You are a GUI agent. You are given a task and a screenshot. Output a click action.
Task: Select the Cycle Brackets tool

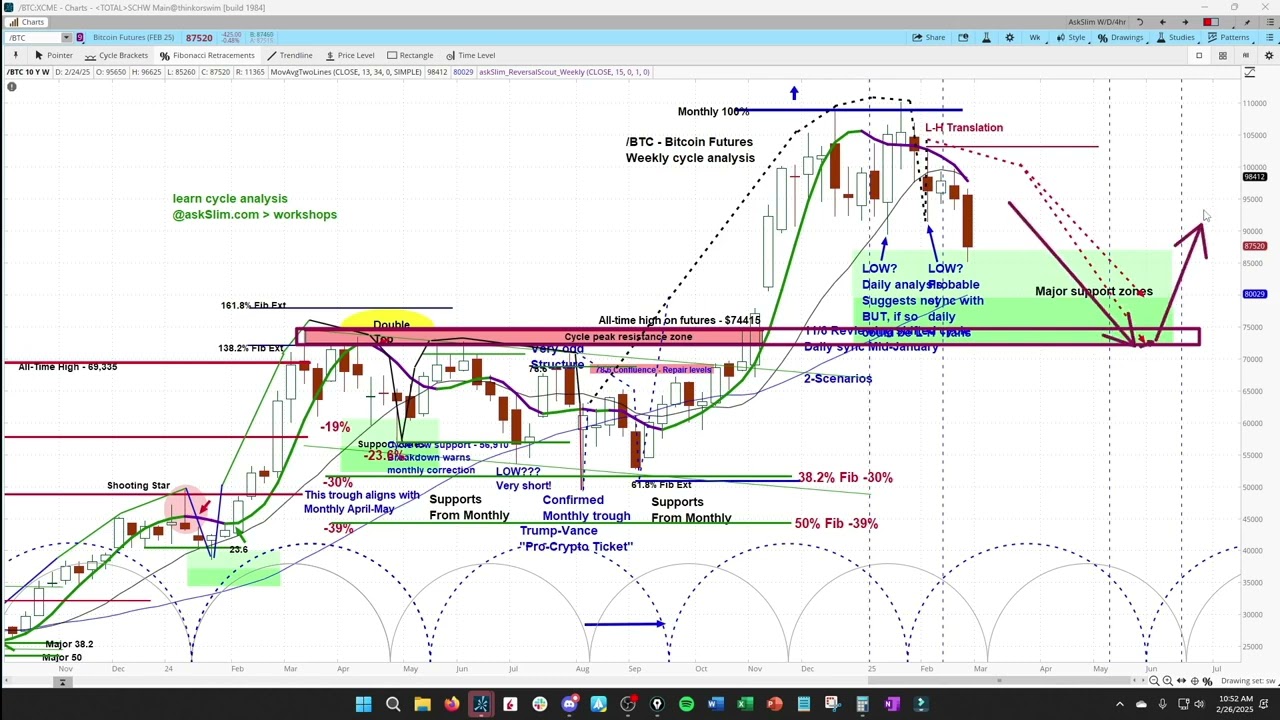[116, 55]
